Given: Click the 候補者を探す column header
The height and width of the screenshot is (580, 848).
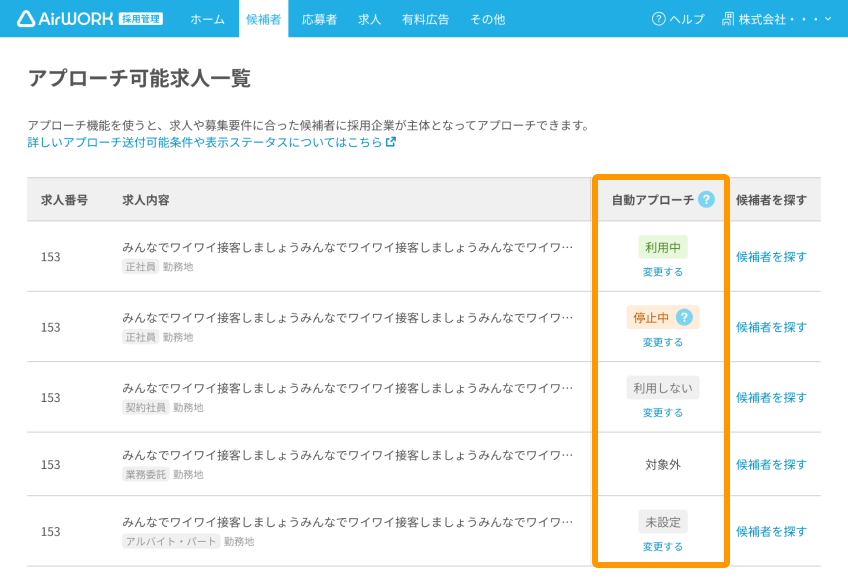Looking at the screenshot, I should point(771,200).
